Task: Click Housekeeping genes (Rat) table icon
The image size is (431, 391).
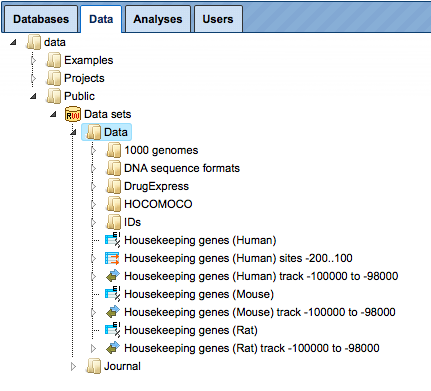Action: [x=113, y=330]
